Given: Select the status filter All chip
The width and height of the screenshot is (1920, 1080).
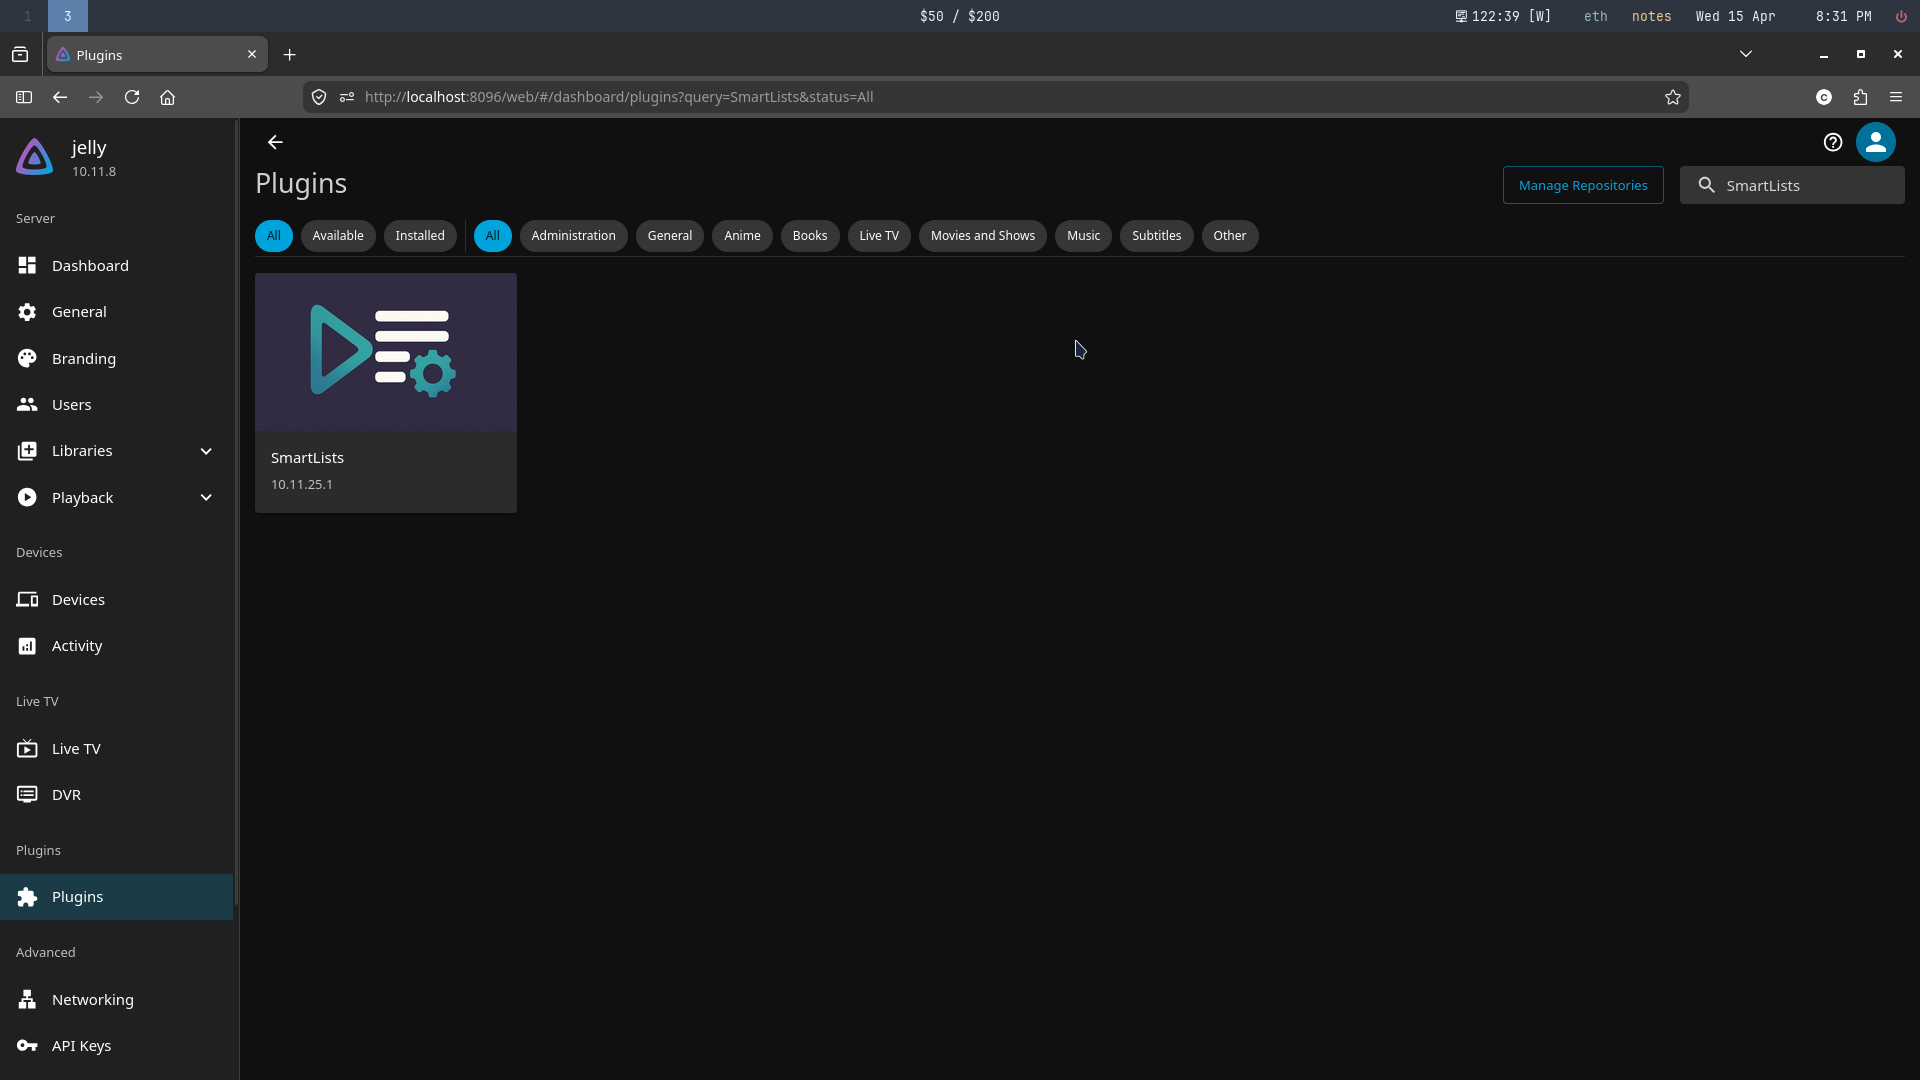Looking at the screenshot, I should tap(273, 236).
